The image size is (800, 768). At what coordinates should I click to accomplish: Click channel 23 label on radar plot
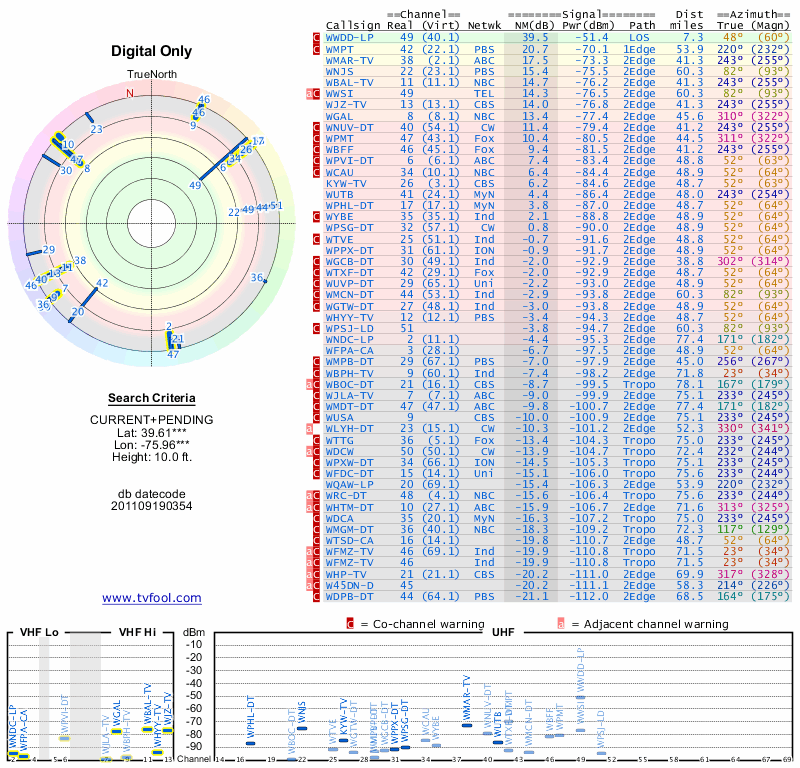(x=96, y=129)
